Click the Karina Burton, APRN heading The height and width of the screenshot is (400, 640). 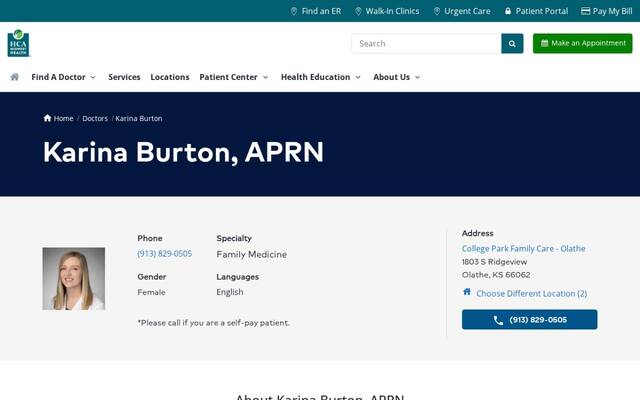pos(183,152)
